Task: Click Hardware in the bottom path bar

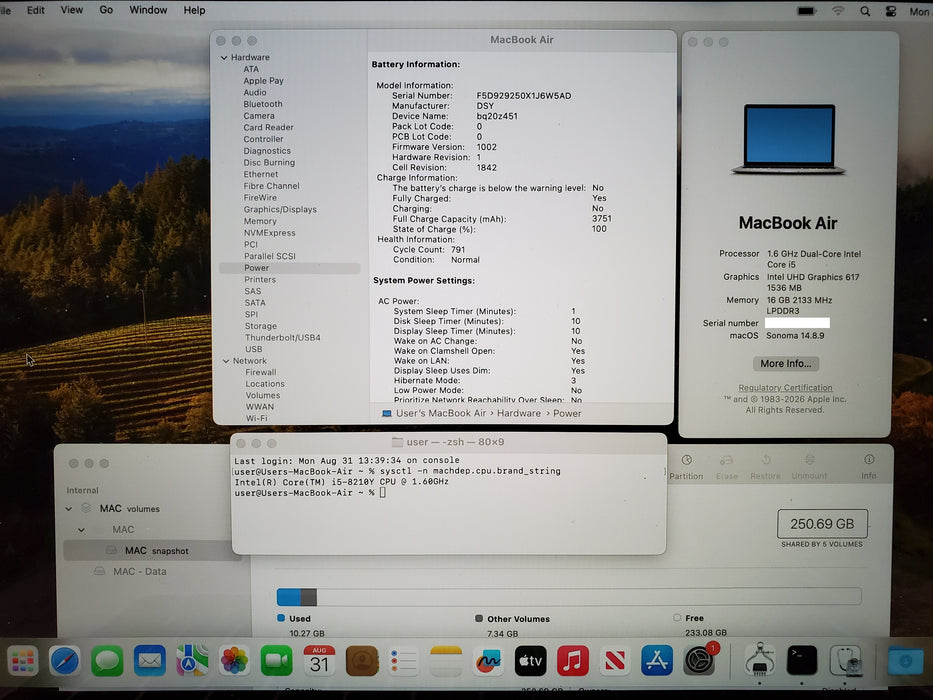Action: pos(519,413)
